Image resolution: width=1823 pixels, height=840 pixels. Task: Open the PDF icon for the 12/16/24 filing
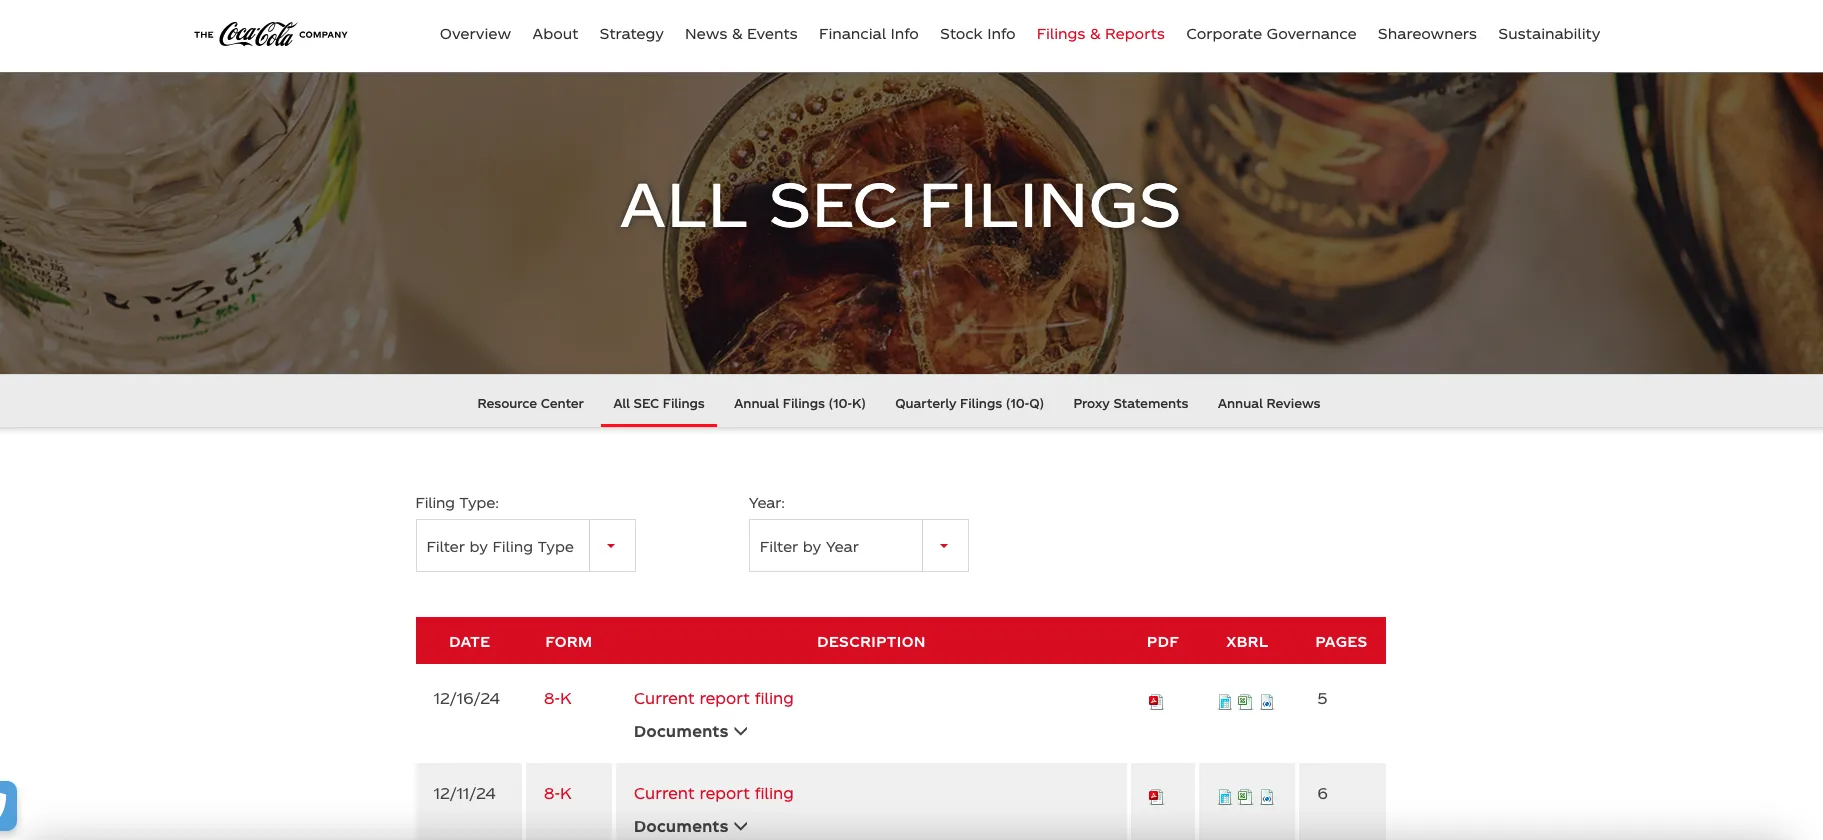(x=1156, y=702)
